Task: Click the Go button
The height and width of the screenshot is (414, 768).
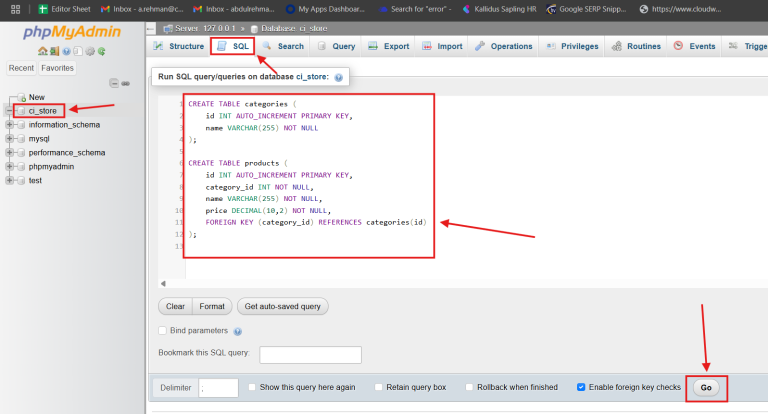Action: pyautogui.click(x=706, y=388)
